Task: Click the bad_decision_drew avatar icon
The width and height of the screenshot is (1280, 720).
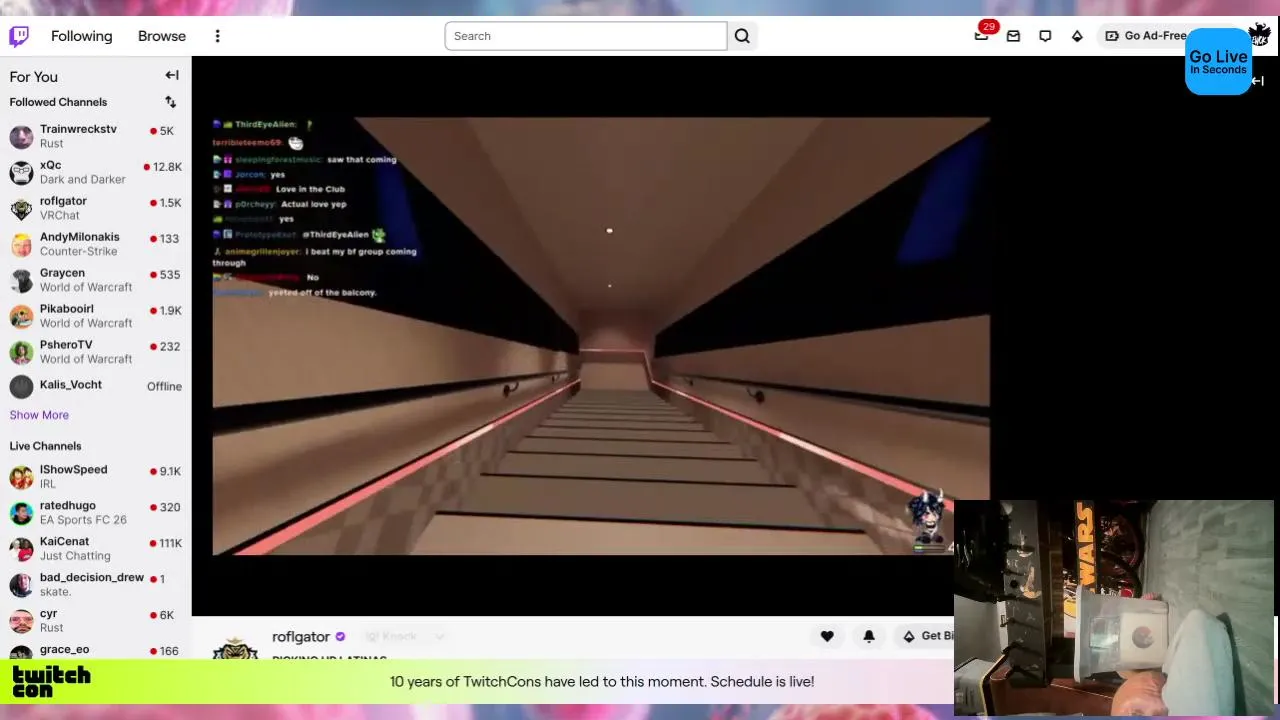Action: (x=21, y=586)
